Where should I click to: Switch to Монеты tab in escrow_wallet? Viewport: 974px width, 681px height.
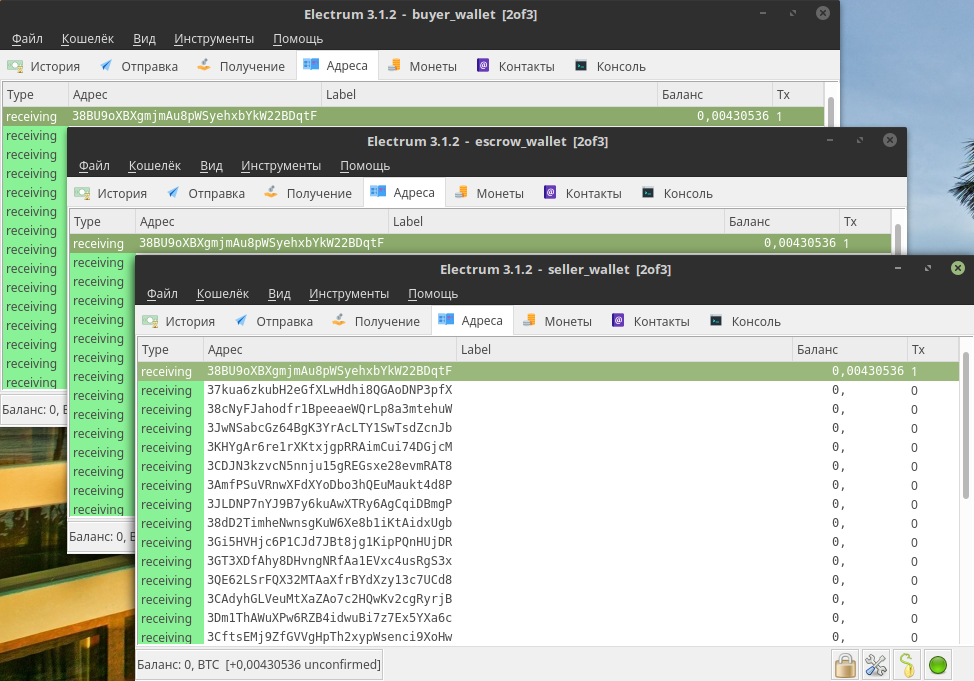[x=489, y=193]
